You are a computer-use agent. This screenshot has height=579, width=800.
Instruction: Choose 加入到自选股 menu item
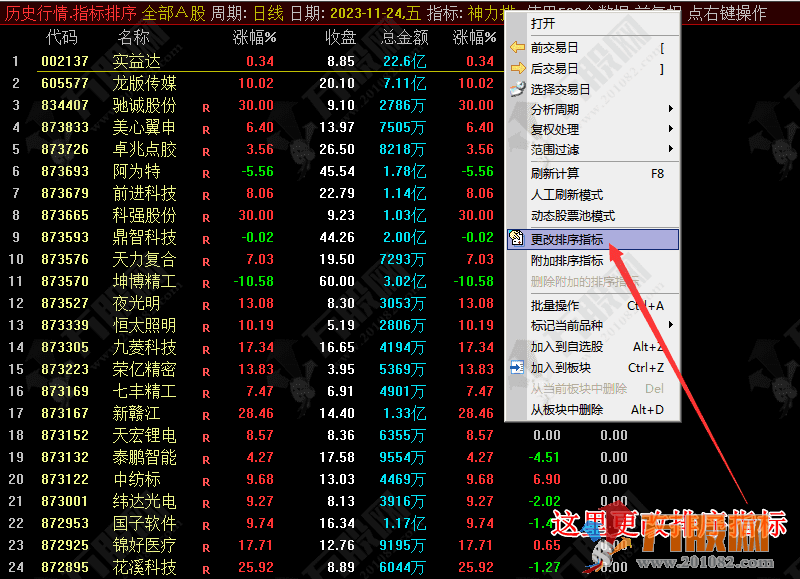pos(593,346)
